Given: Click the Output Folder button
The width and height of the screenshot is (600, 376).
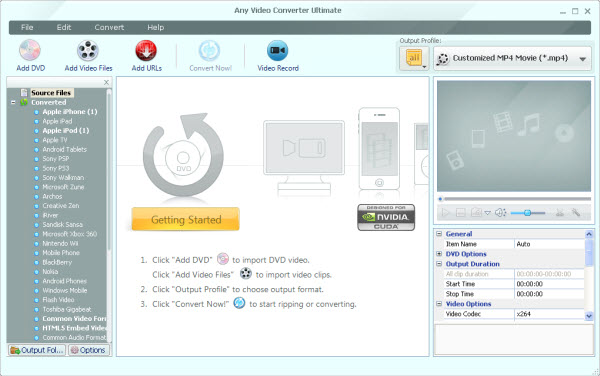Looking at the screenshot, I should click(x=37, y=350).
